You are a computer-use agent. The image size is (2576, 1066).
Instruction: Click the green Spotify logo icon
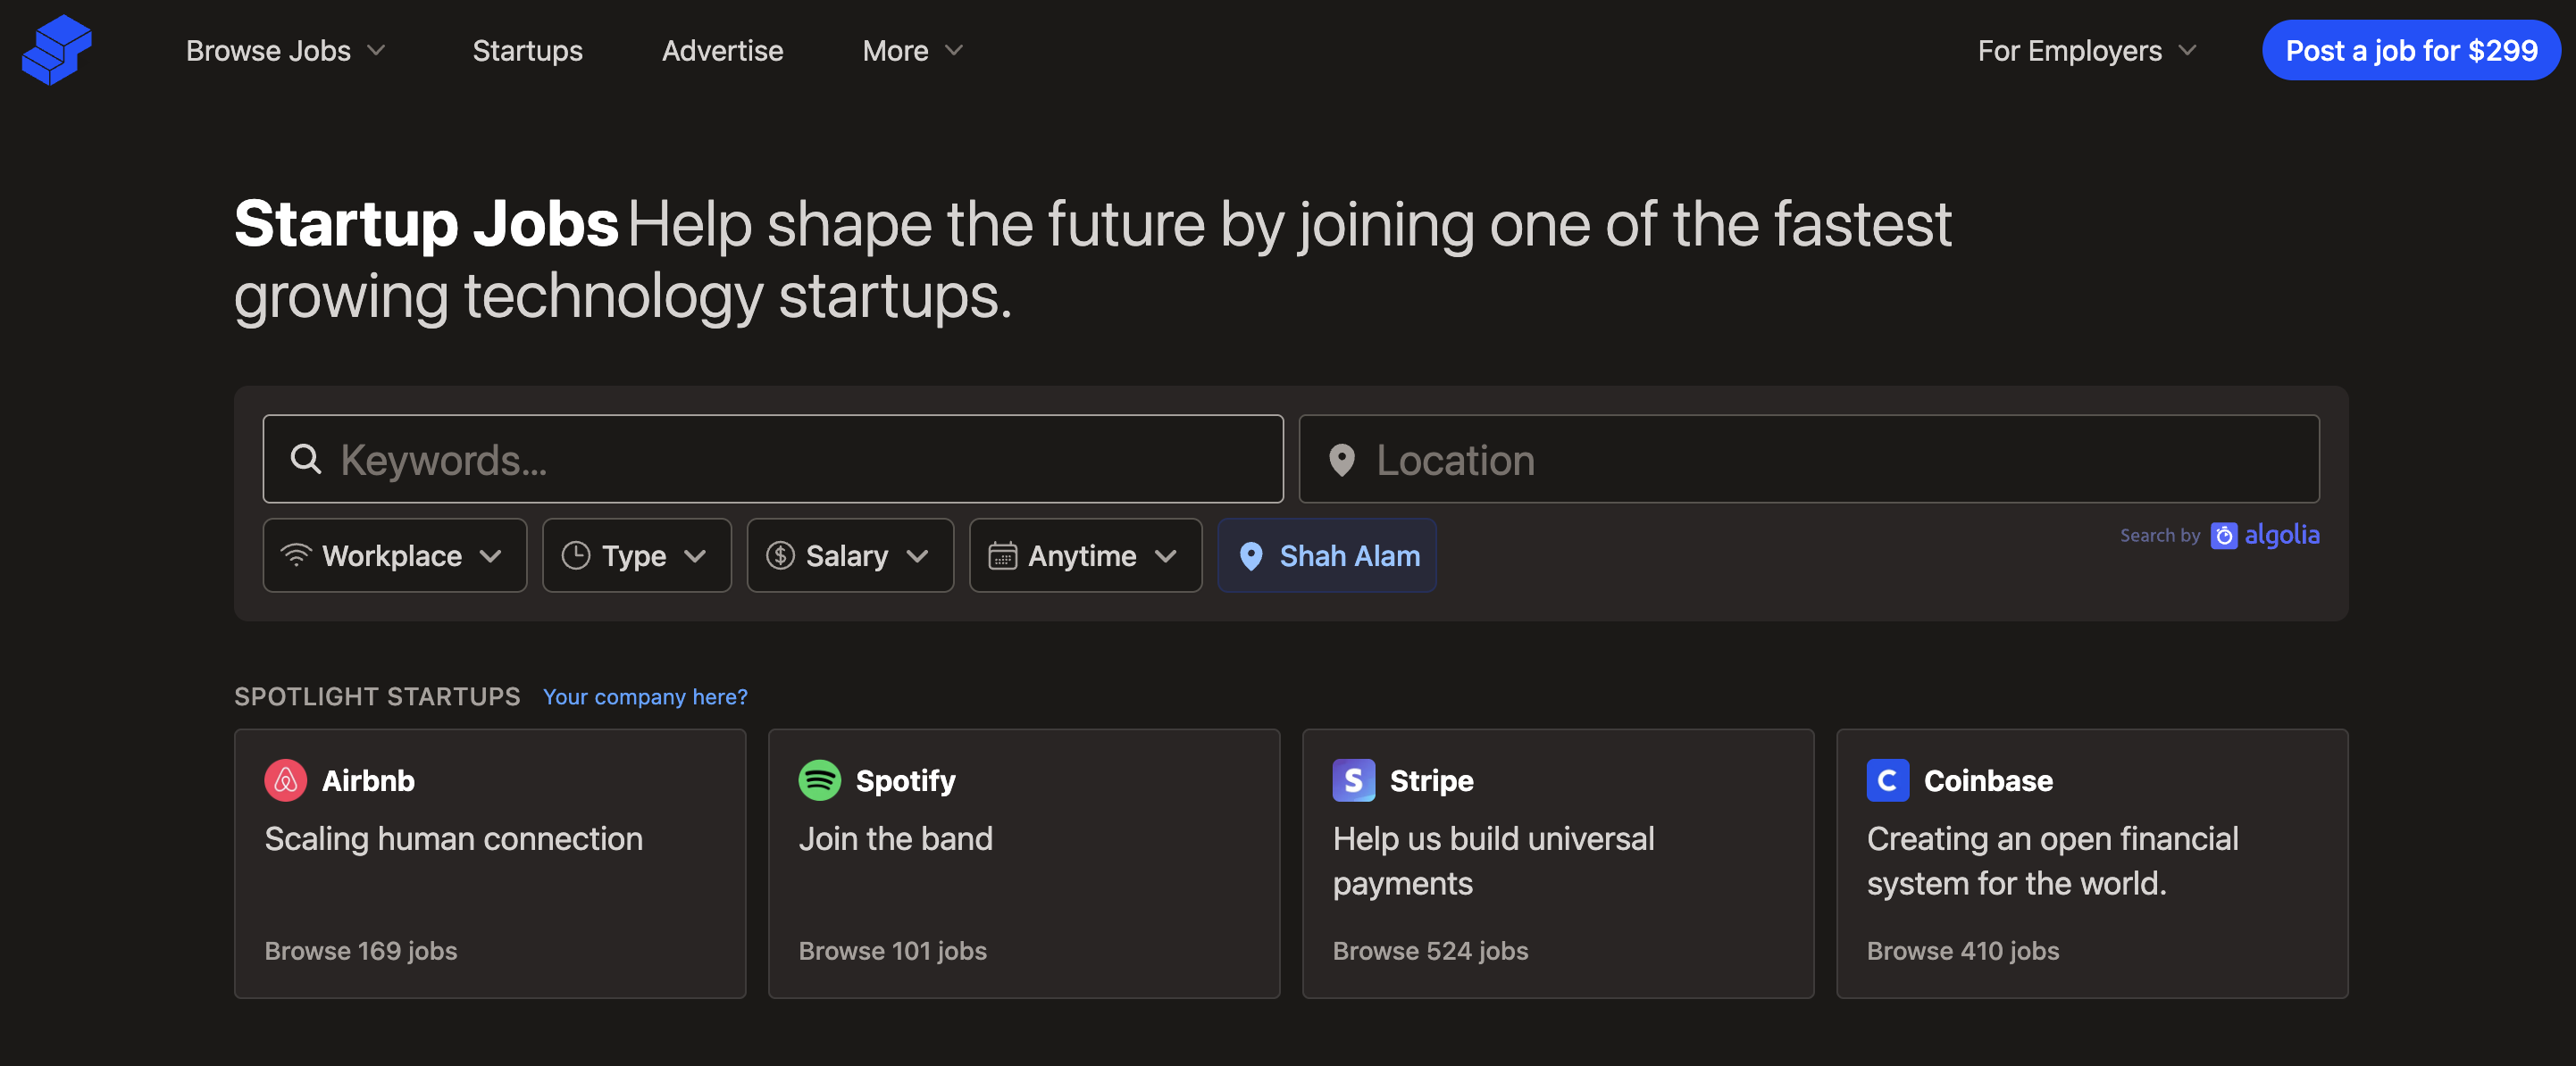819,780
